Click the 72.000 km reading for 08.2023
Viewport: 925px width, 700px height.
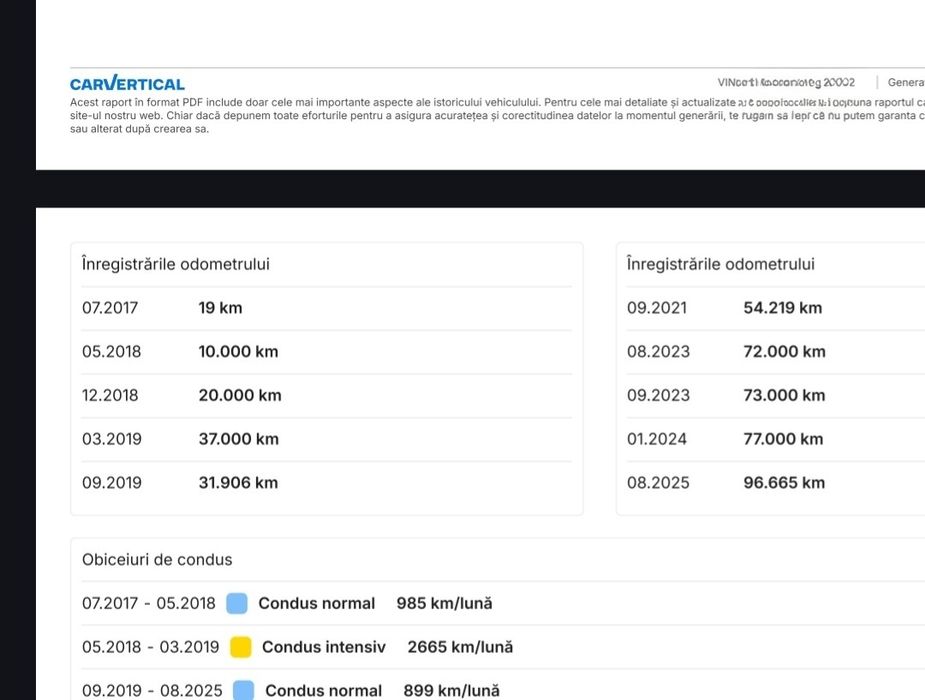point(784,351)
